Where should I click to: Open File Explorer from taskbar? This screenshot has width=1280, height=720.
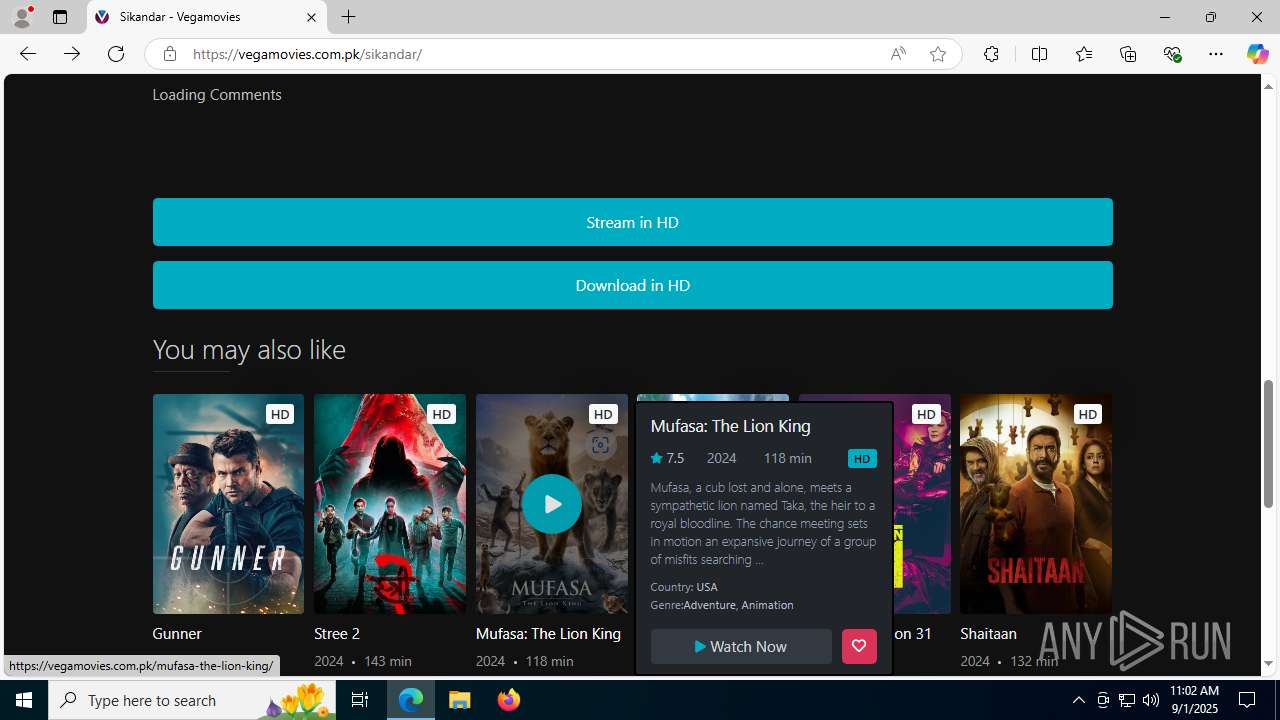460,700
